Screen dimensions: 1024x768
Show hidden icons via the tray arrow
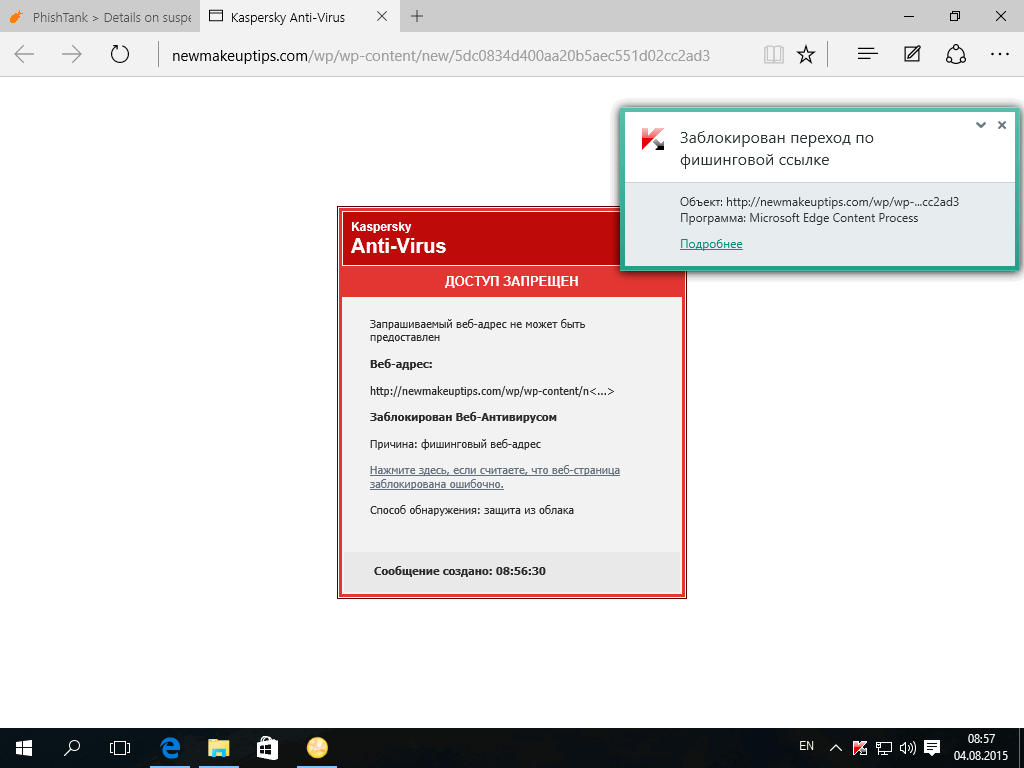836,747
